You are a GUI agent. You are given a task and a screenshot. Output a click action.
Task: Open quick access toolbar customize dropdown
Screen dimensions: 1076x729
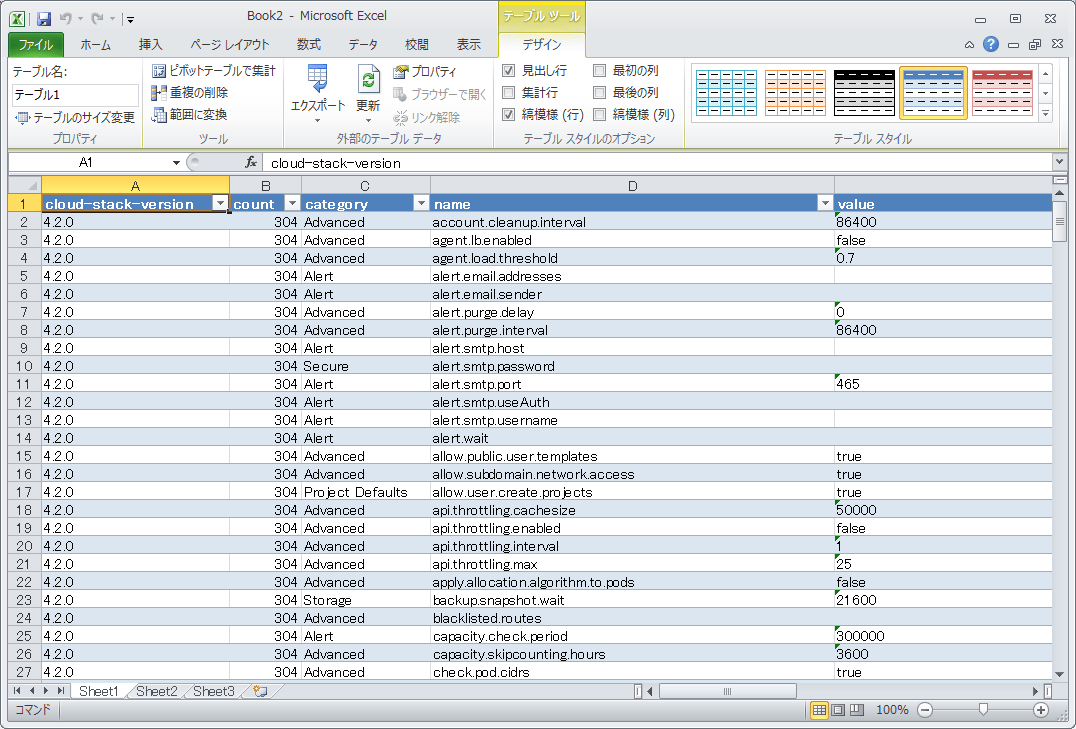click(x=130, y=19)
